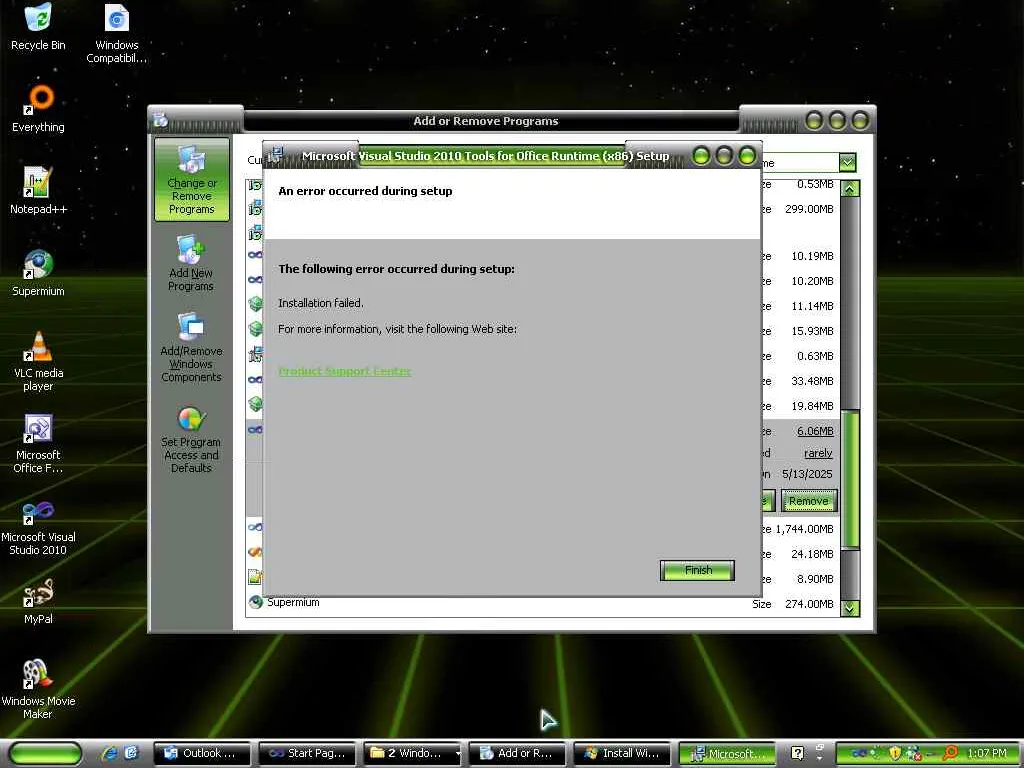Switch to Microsoft setup taskbar item
1024x768 pixels.
pos(727,753)
